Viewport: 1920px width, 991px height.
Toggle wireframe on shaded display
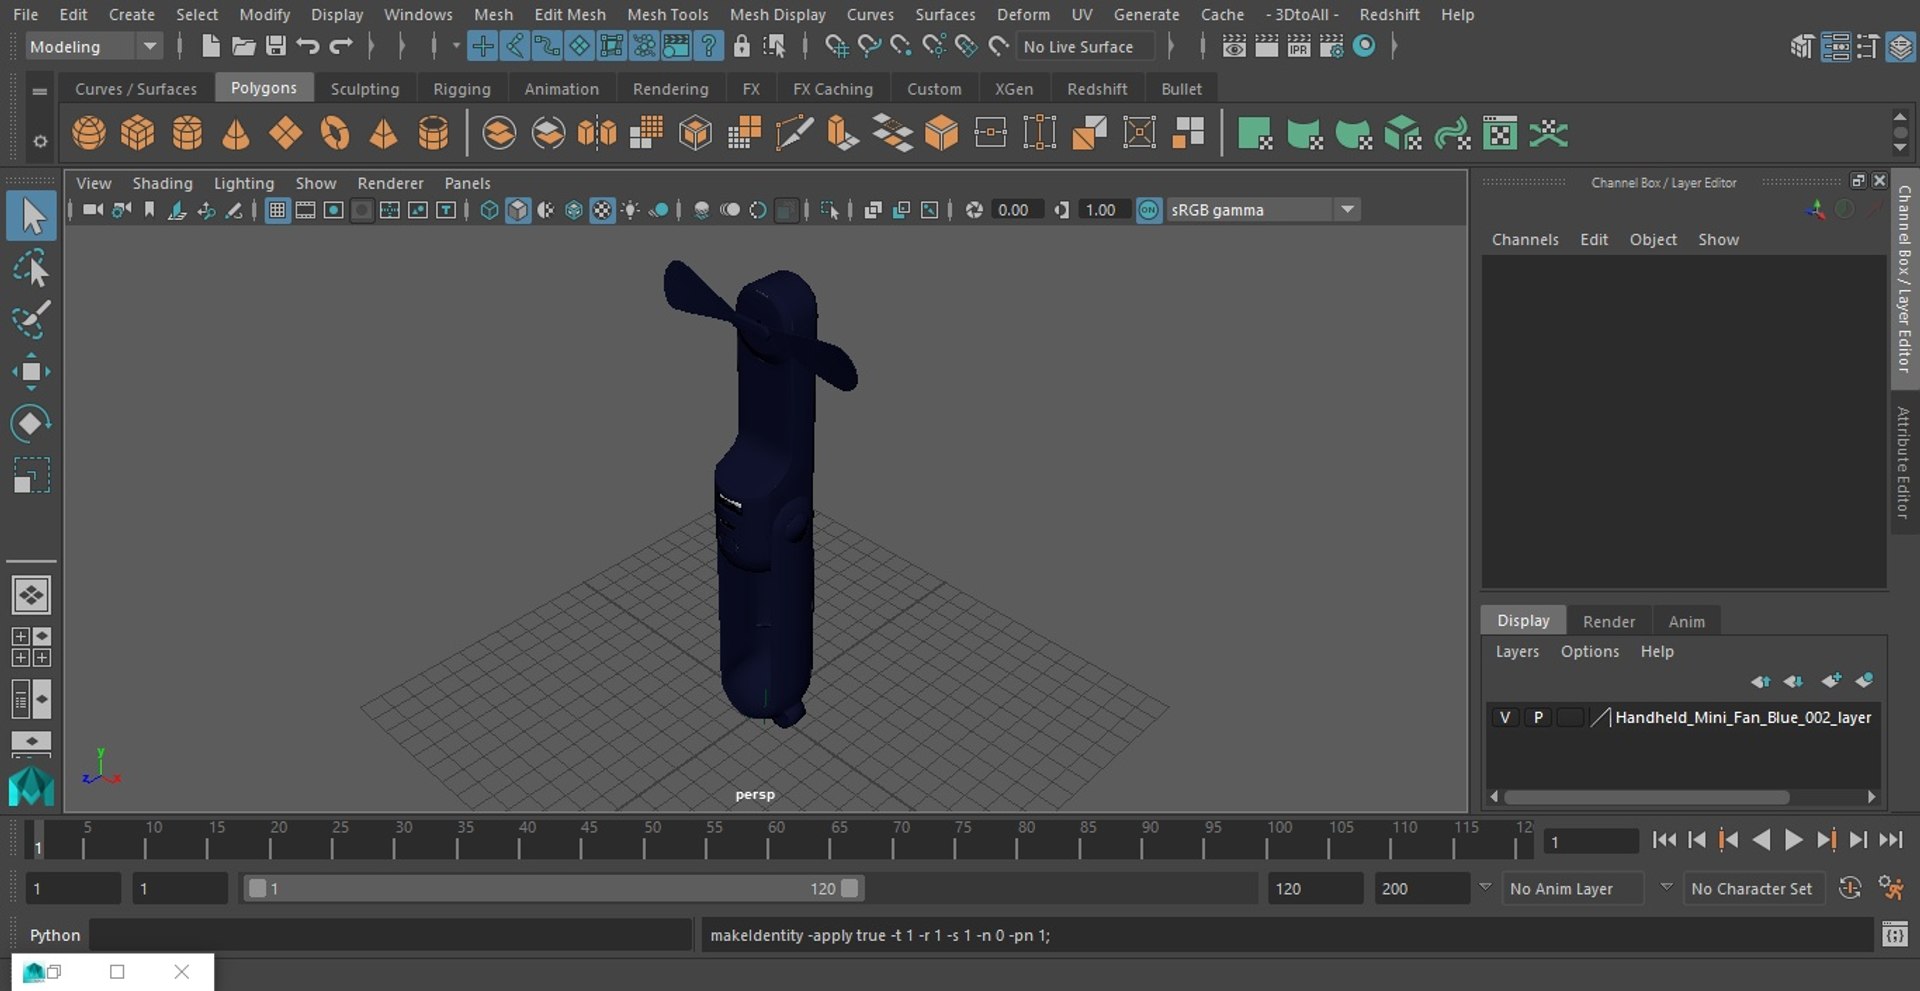click(x=574, y=210)
